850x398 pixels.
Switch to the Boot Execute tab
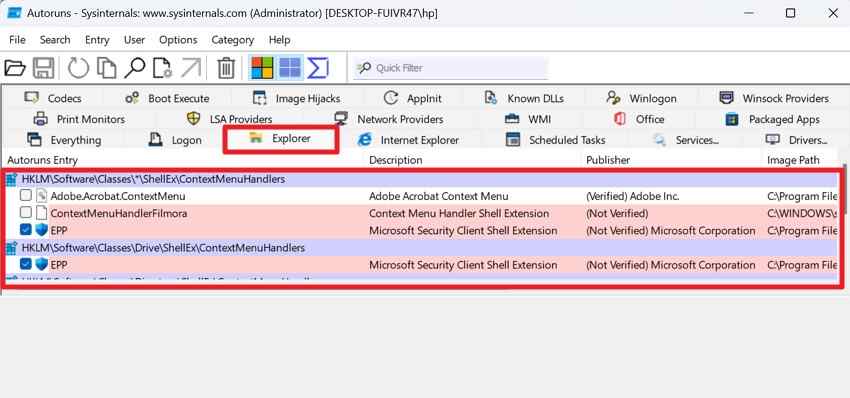[167, 98]
